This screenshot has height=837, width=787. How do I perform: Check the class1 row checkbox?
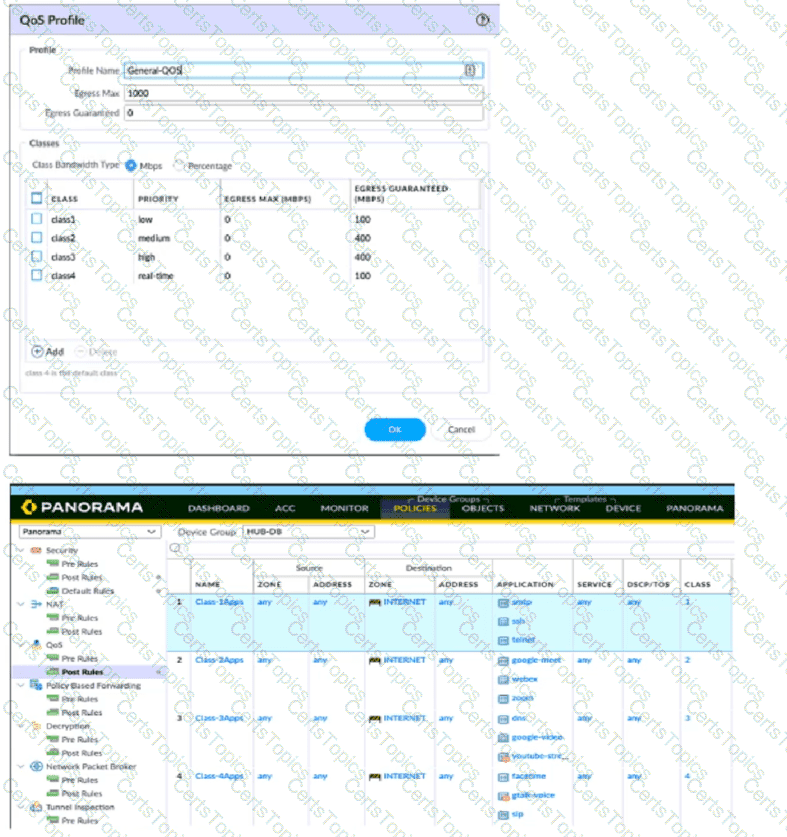[x=37, y=219]
